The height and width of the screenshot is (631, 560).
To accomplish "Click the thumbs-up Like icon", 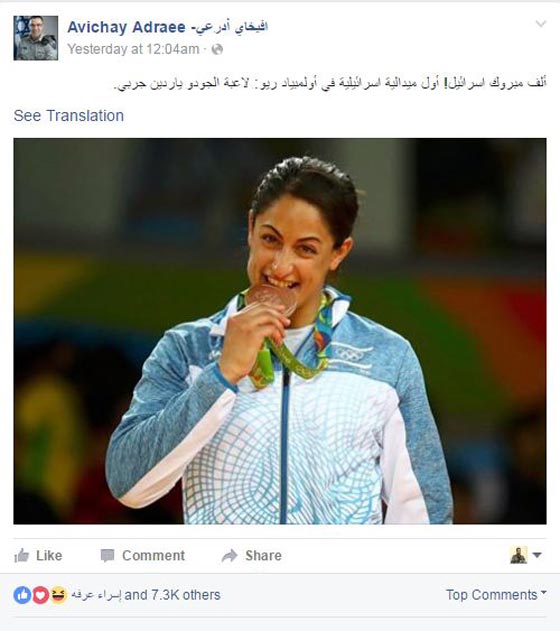I will coord(21,556).
